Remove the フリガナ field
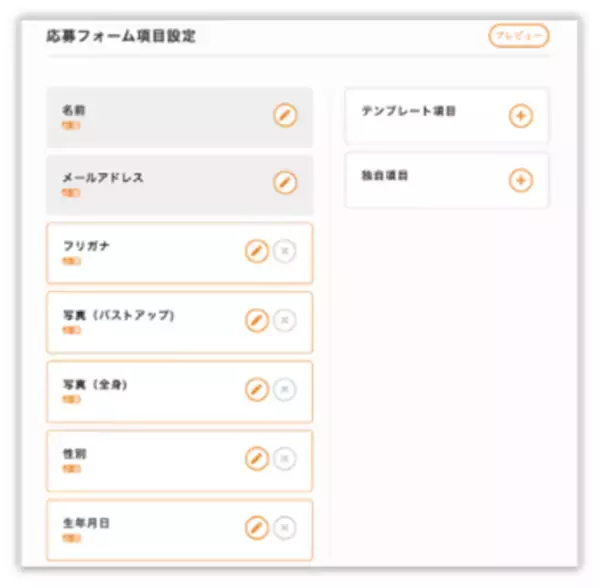 [x=284, y=252]
